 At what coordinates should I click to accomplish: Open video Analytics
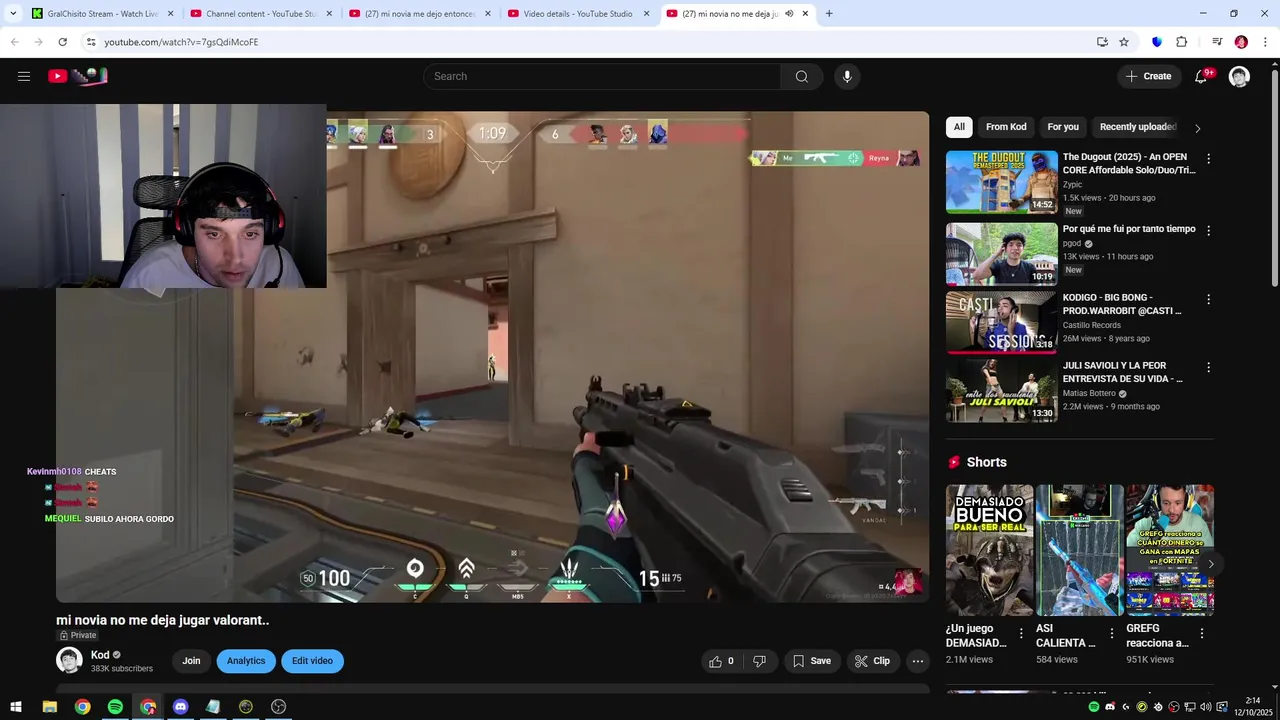(x=246, y=661)
